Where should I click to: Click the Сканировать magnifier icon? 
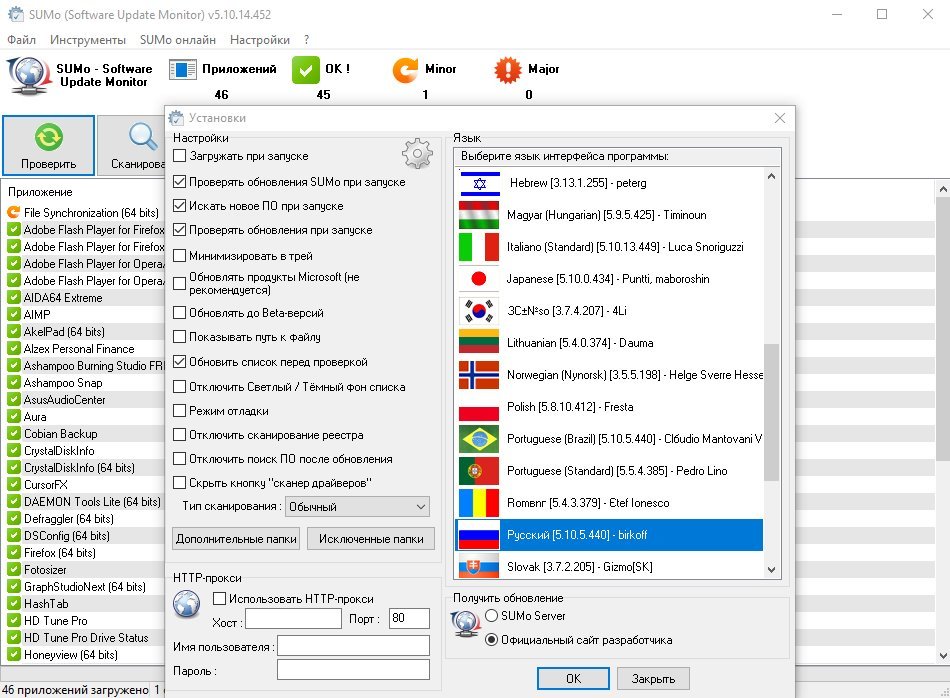pyautogui.click(x=143, y=138)
